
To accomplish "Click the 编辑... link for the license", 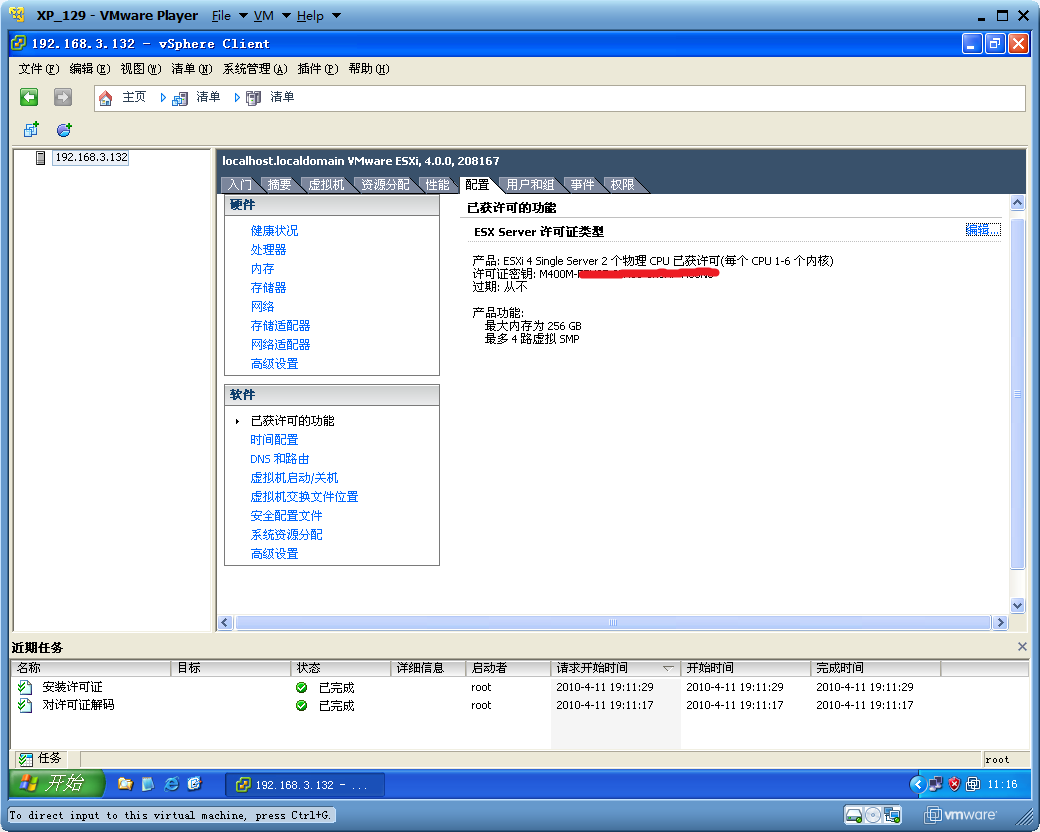I will (983, 230).
